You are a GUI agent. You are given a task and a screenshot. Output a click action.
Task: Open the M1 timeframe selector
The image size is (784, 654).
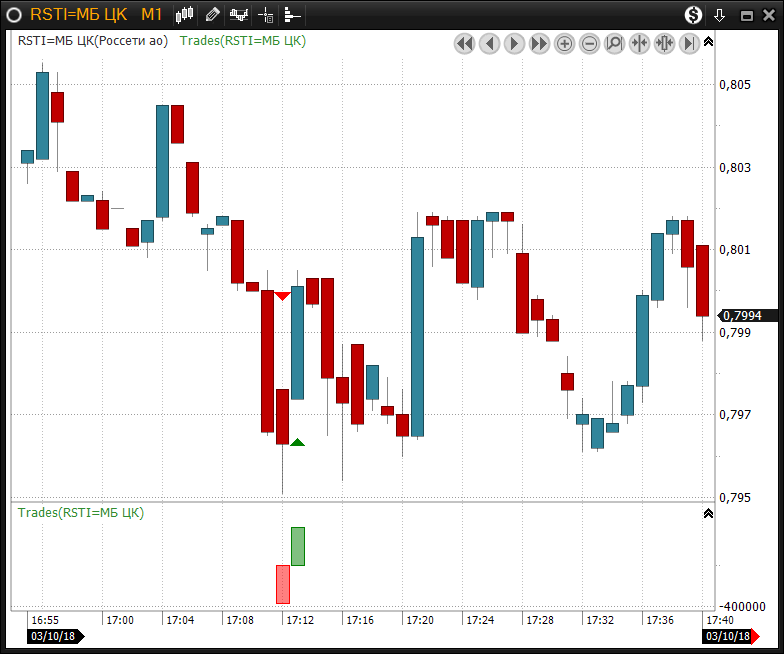[x=151, y=14]
